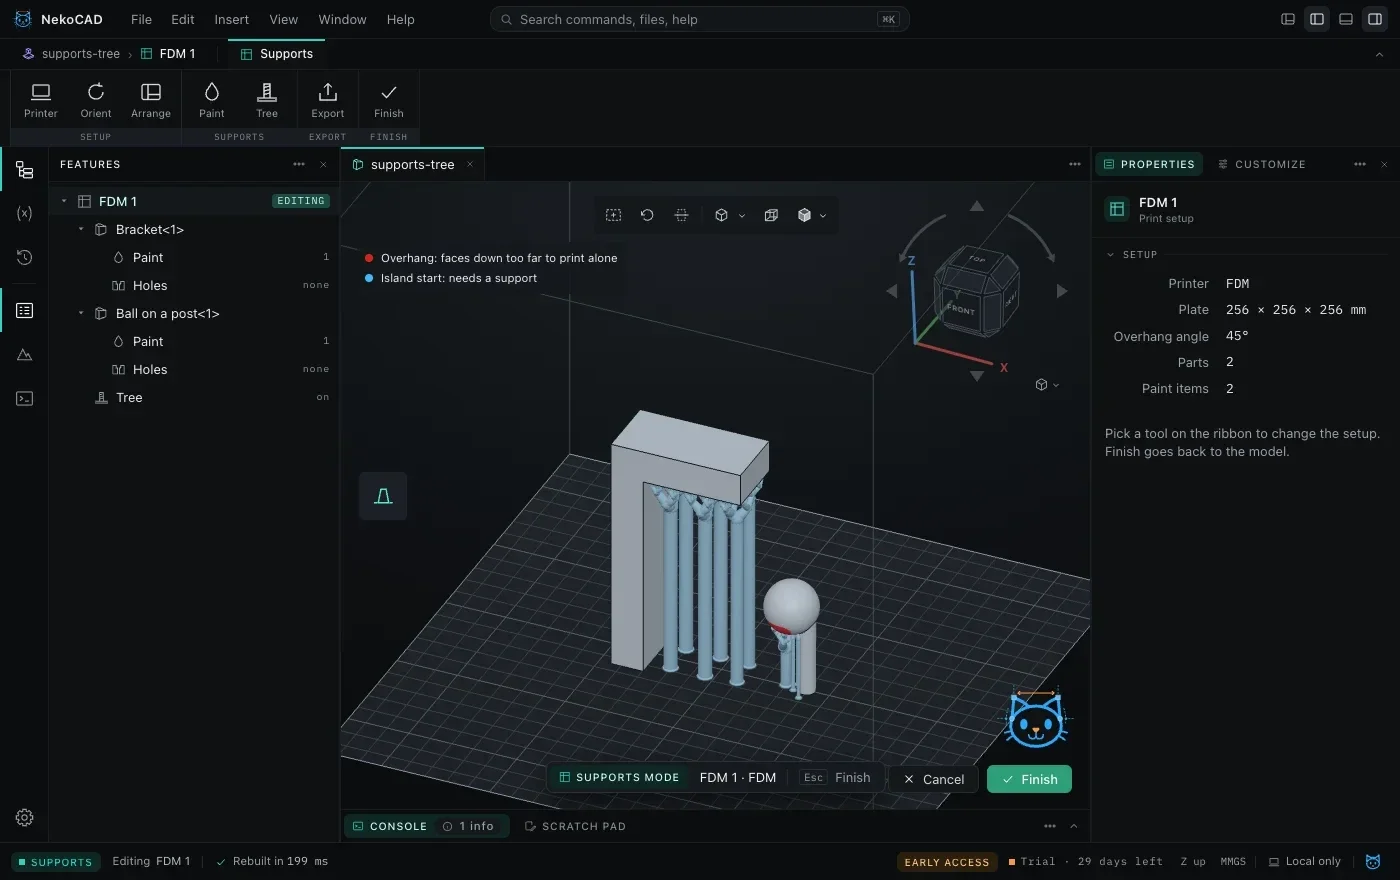The height and width of the screenshot is (880, 1400).
Task: Open the File menu
Action: [x=141, y=19]
